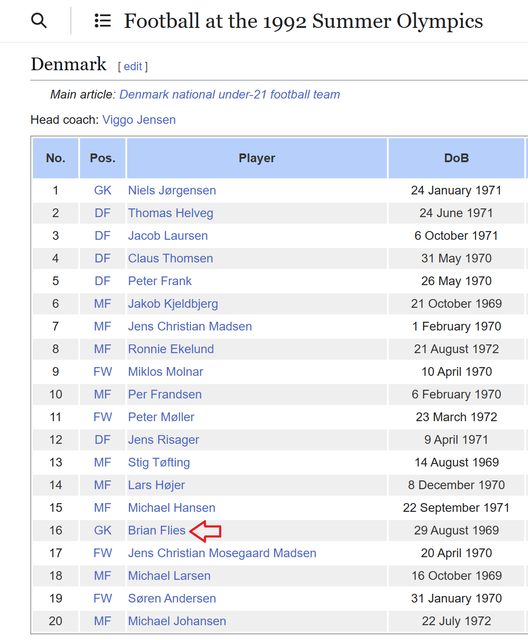Open Lars Højer player page

click(x=156, y=485)
